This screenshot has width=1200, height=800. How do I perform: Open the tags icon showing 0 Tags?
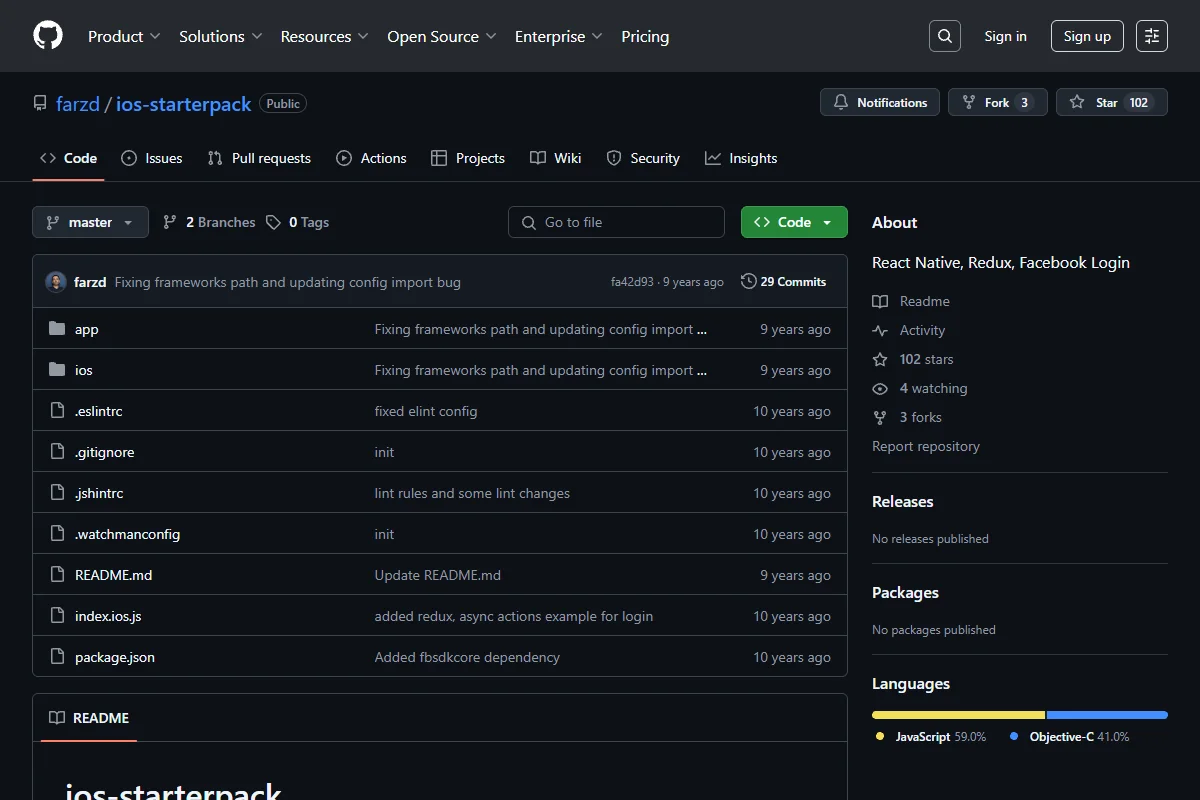point(273,222)
